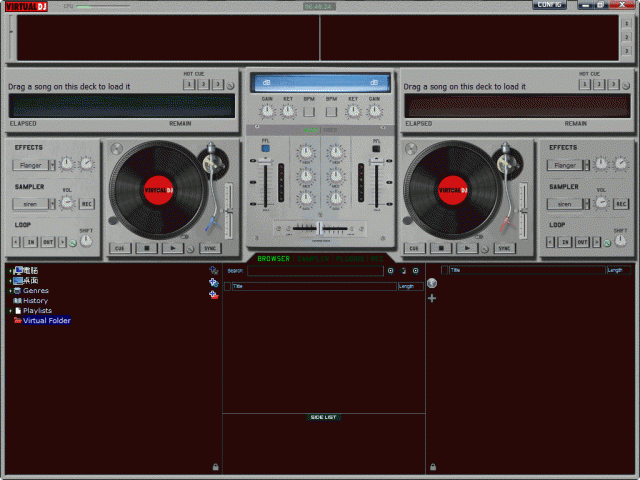Click the padlock icon in right list panel

coord(433,467)
